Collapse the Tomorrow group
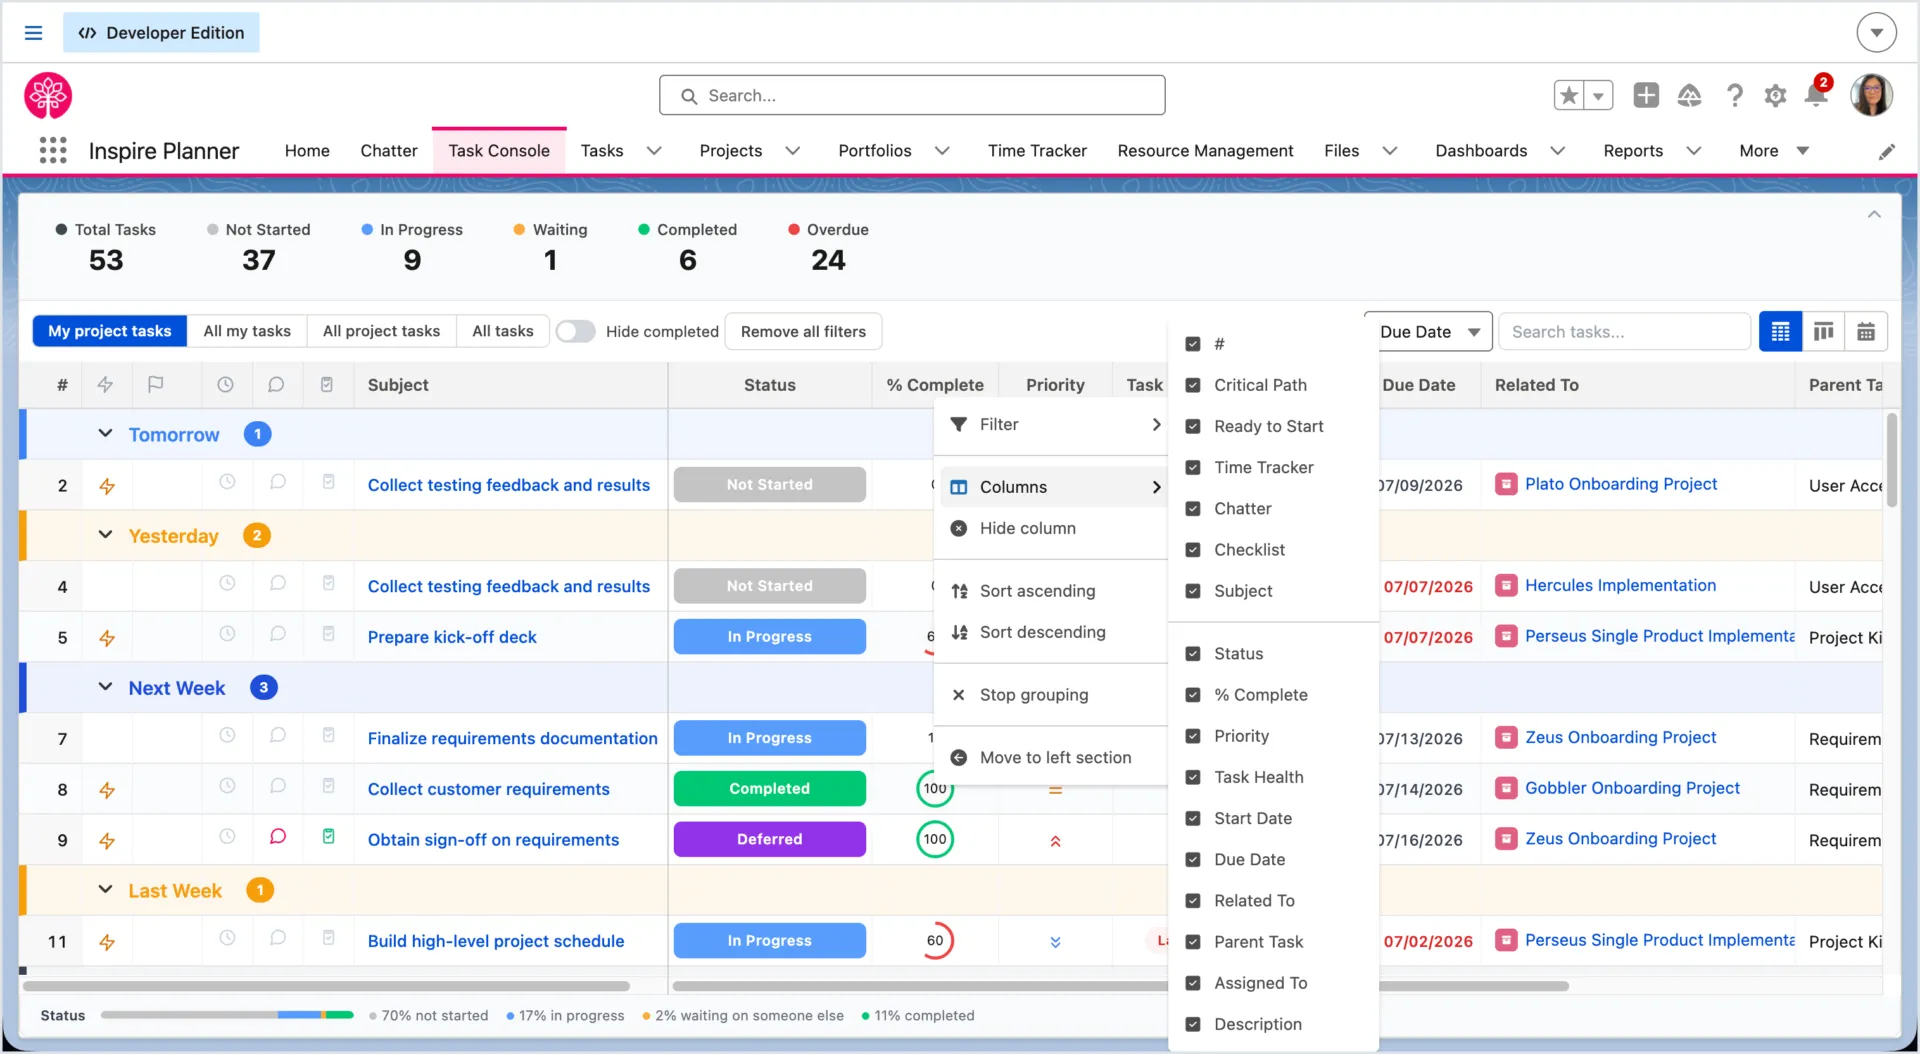 pyautogui.click(x=105, y=434)
